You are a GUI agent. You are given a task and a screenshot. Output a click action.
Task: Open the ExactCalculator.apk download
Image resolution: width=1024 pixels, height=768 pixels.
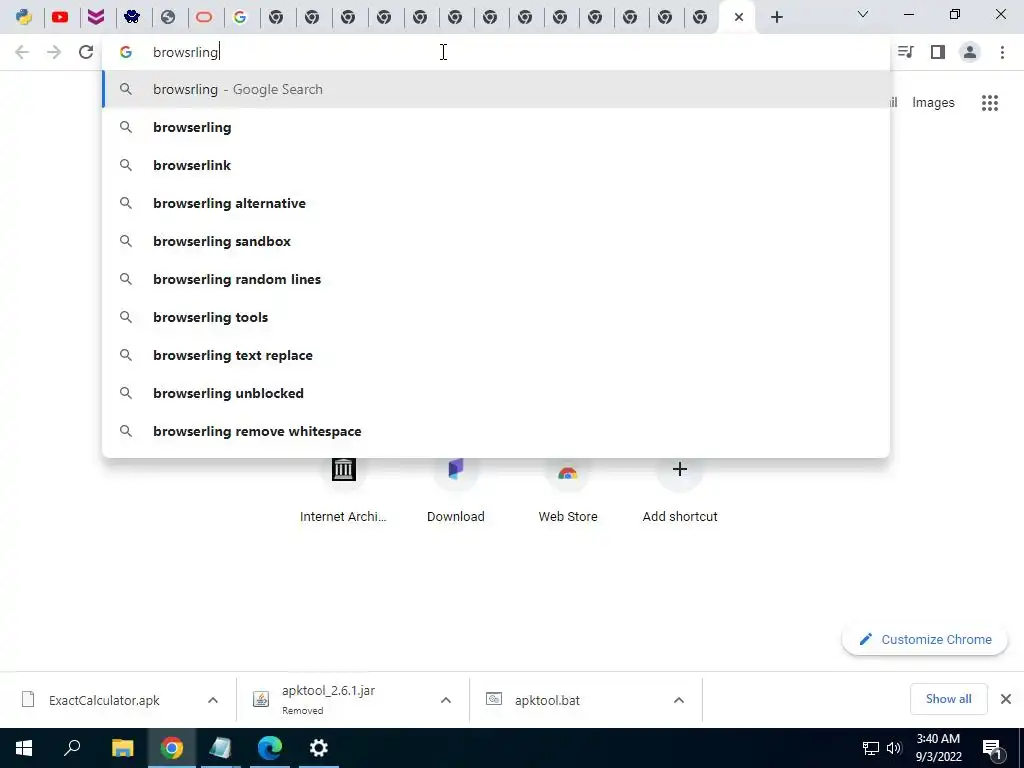tap(104, 700)
